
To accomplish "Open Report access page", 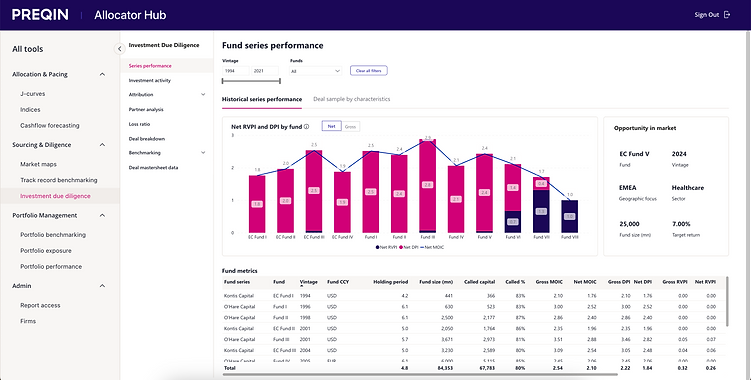I will point(40,305).
